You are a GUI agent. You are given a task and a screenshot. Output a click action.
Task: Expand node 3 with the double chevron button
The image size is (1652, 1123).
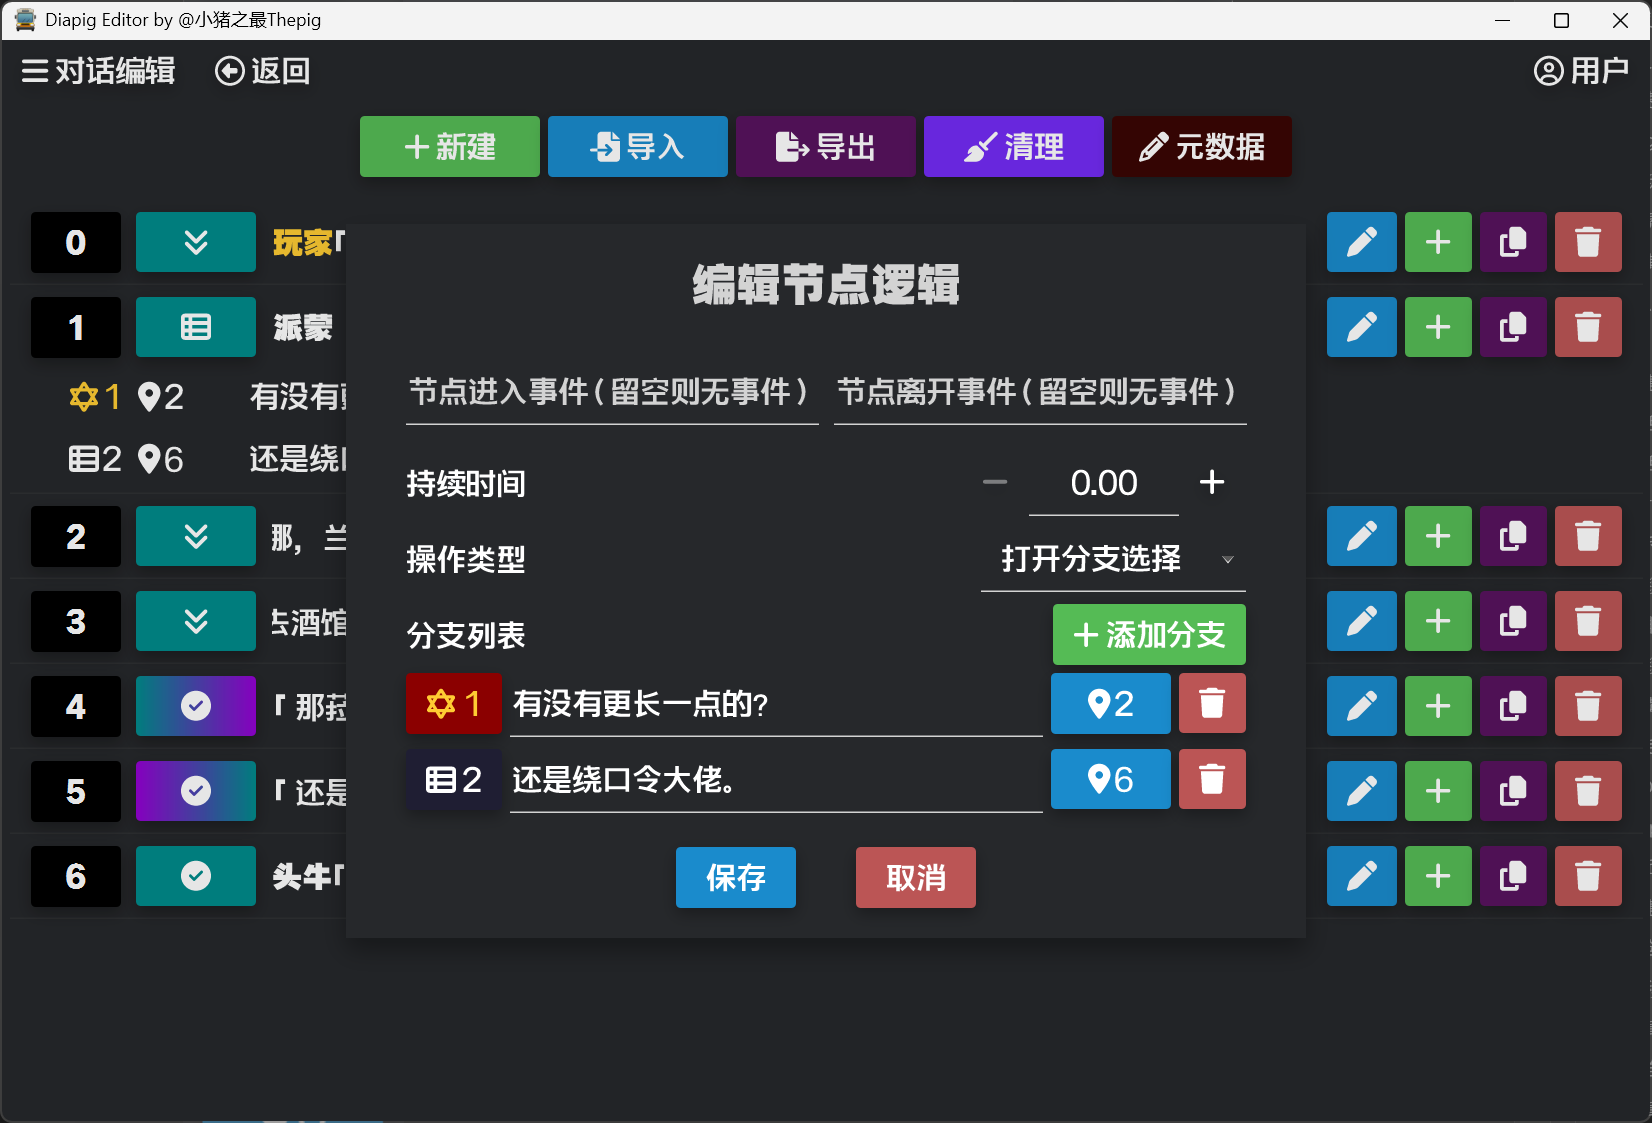coord(196,622)
